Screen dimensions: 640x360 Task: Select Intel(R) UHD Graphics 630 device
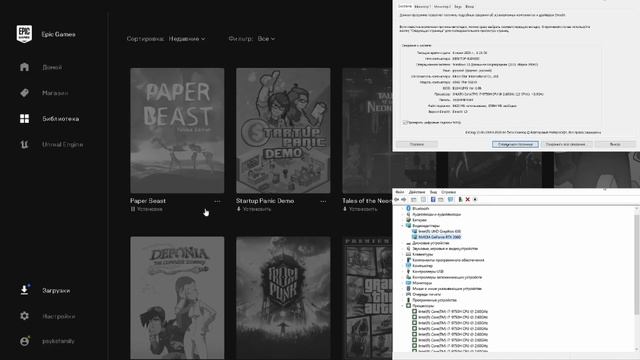(x=436, y=231)
